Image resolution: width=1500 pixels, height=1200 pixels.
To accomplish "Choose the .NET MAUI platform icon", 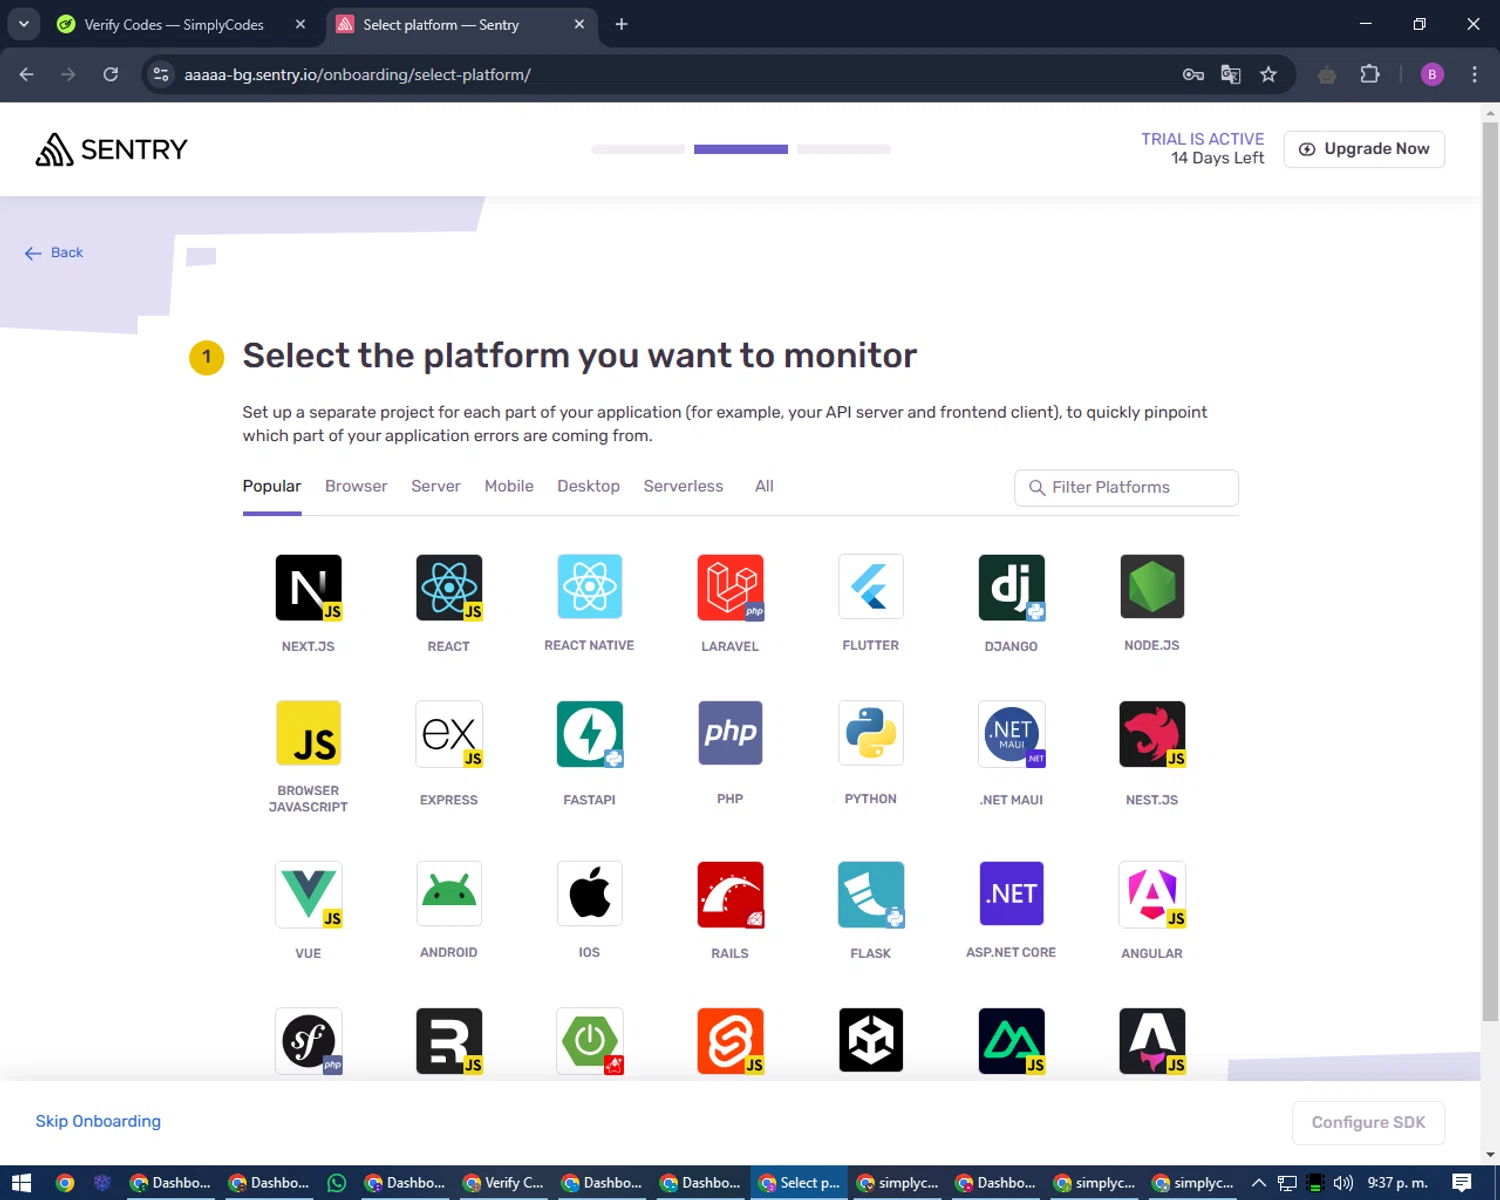I will click(x=1011, y=733).
